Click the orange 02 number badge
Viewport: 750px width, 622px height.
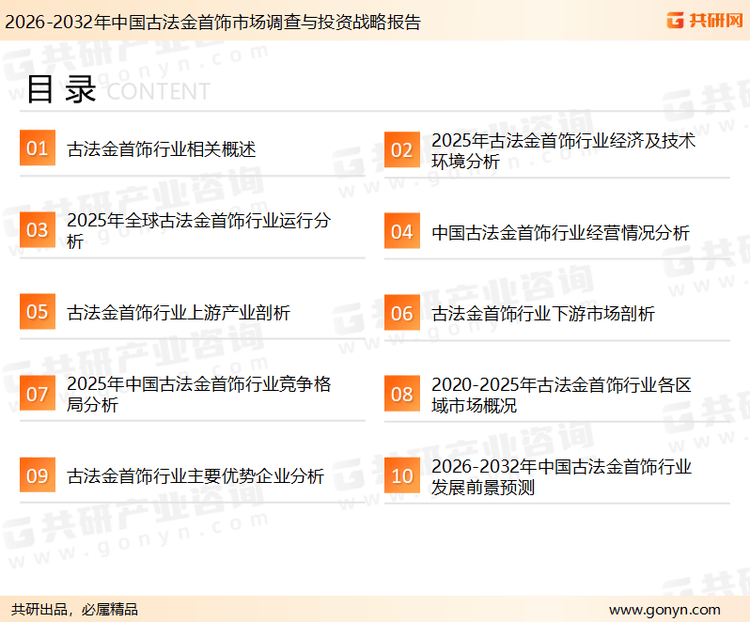tap(401, 150)
